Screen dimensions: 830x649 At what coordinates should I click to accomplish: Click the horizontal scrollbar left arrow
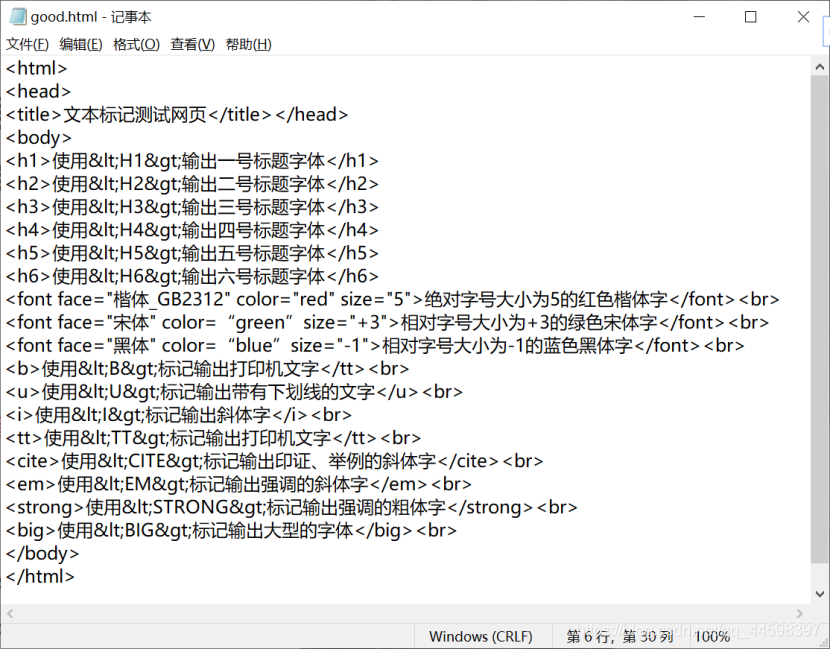coord(10,614)
